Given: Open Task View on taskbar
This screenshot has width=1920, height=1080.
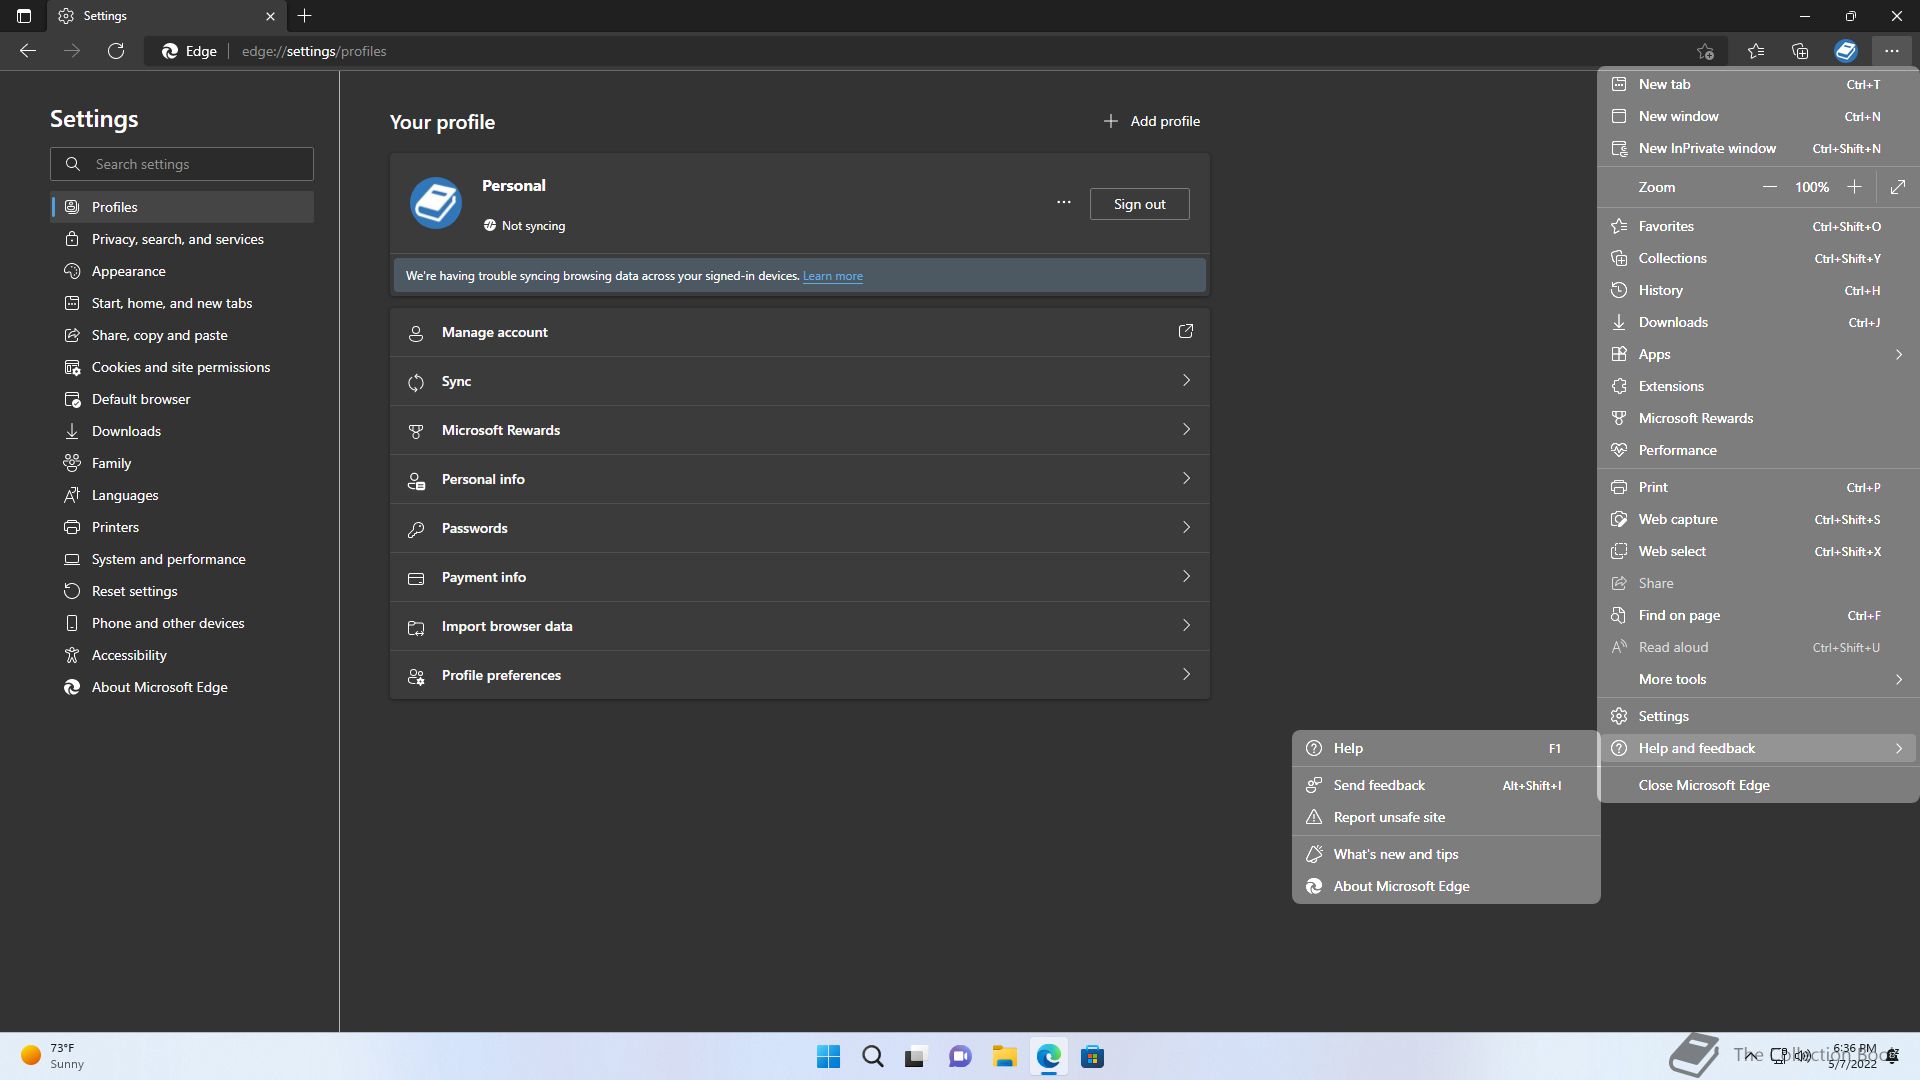Looking at the screenshot, I should click(x=916, y=1057).
